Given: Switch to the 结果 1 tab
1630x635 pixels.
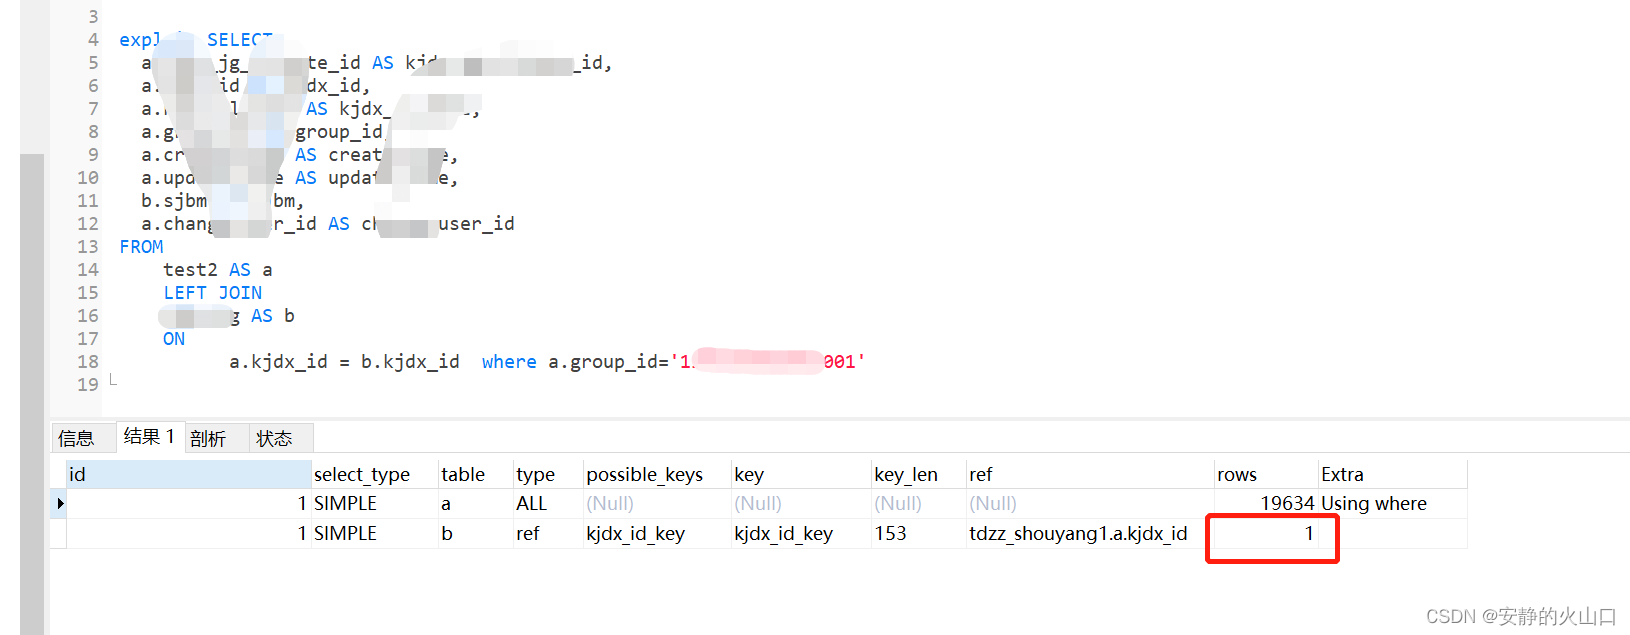Looking at the screenshot, I should 149,437.
